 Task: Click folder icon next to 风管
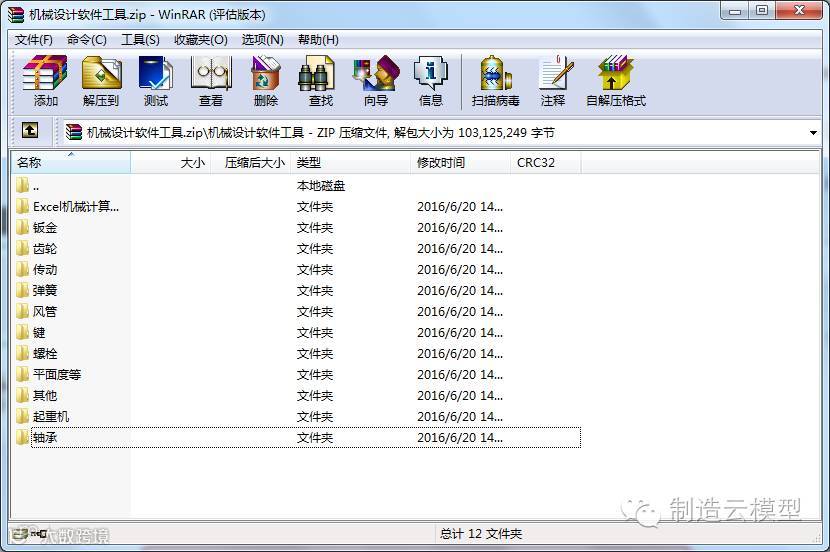[x=22, y=311]
